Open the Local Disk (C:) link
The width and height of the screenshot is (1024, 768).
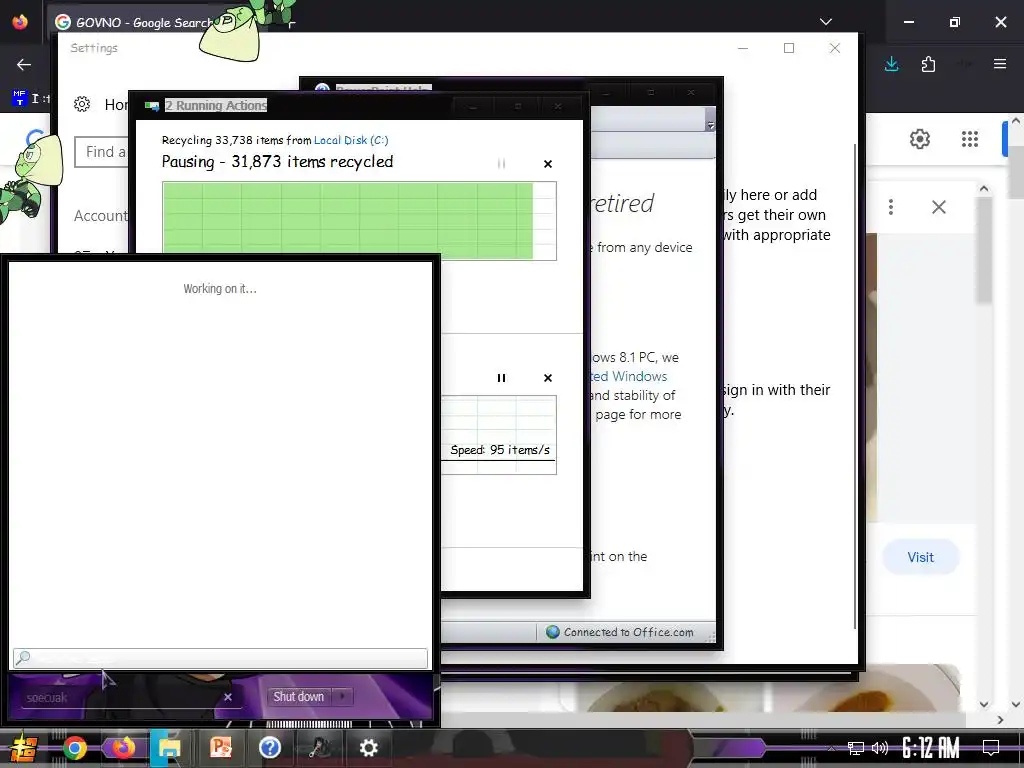click(x=351, y=140)
